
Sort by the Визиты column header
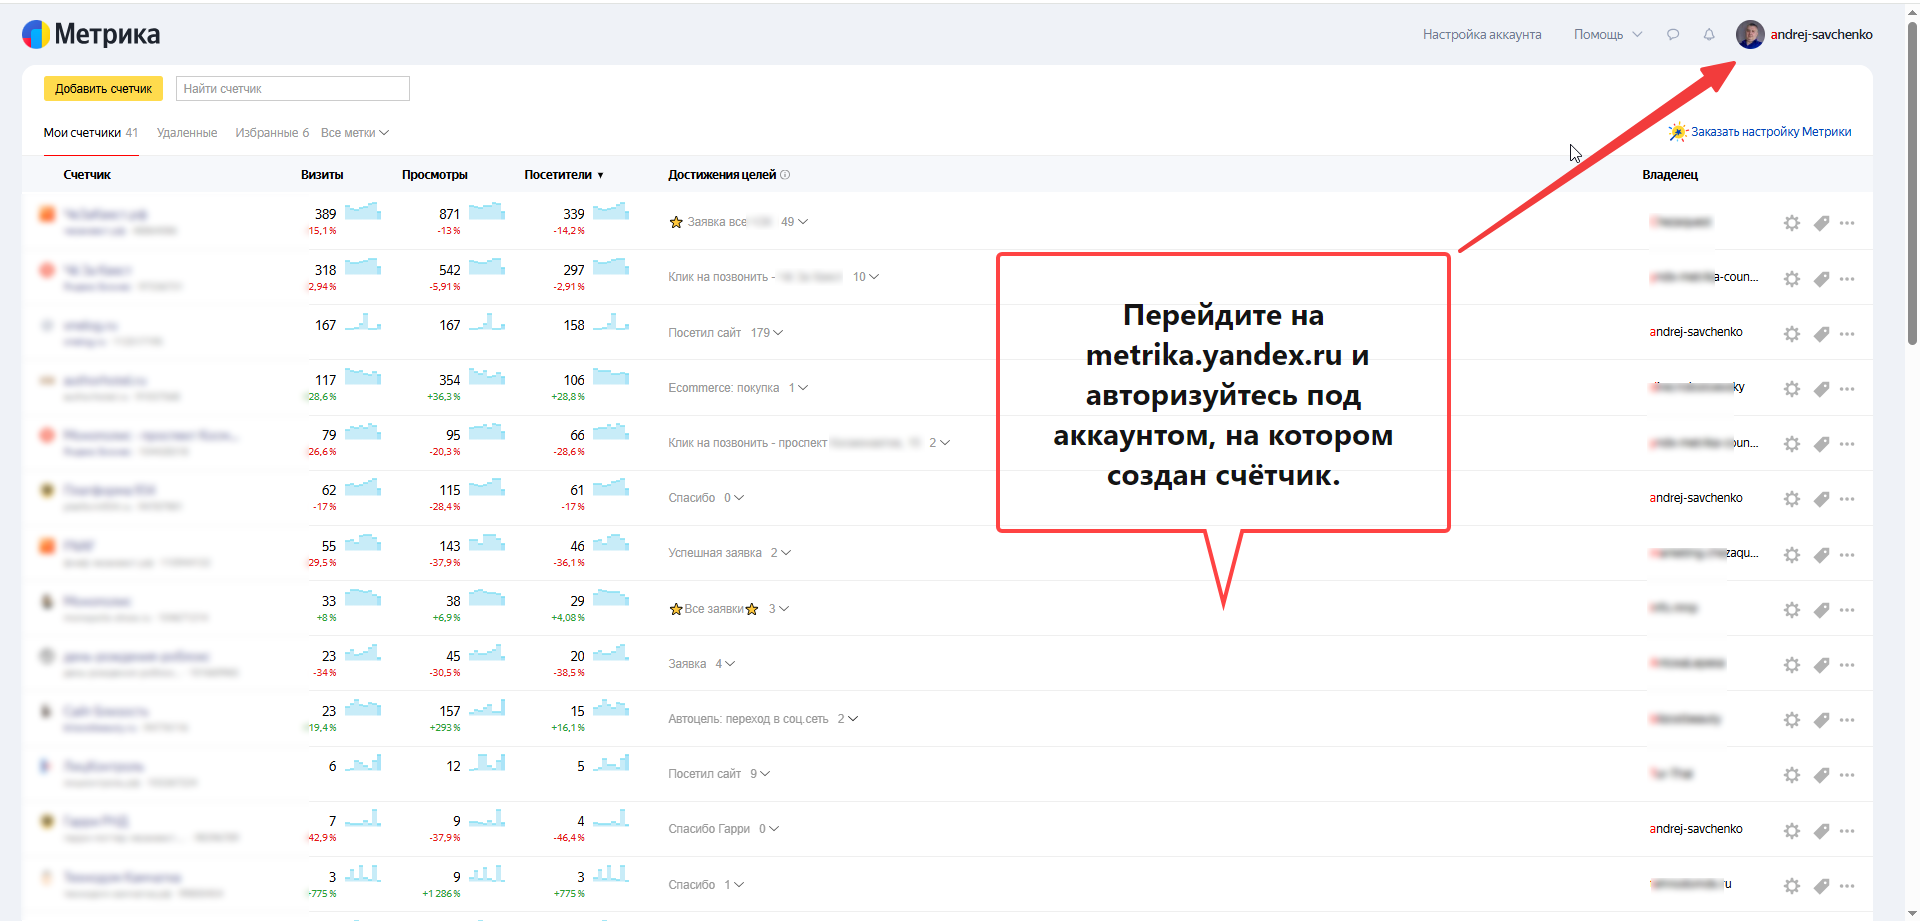click(x=322, y=175)
